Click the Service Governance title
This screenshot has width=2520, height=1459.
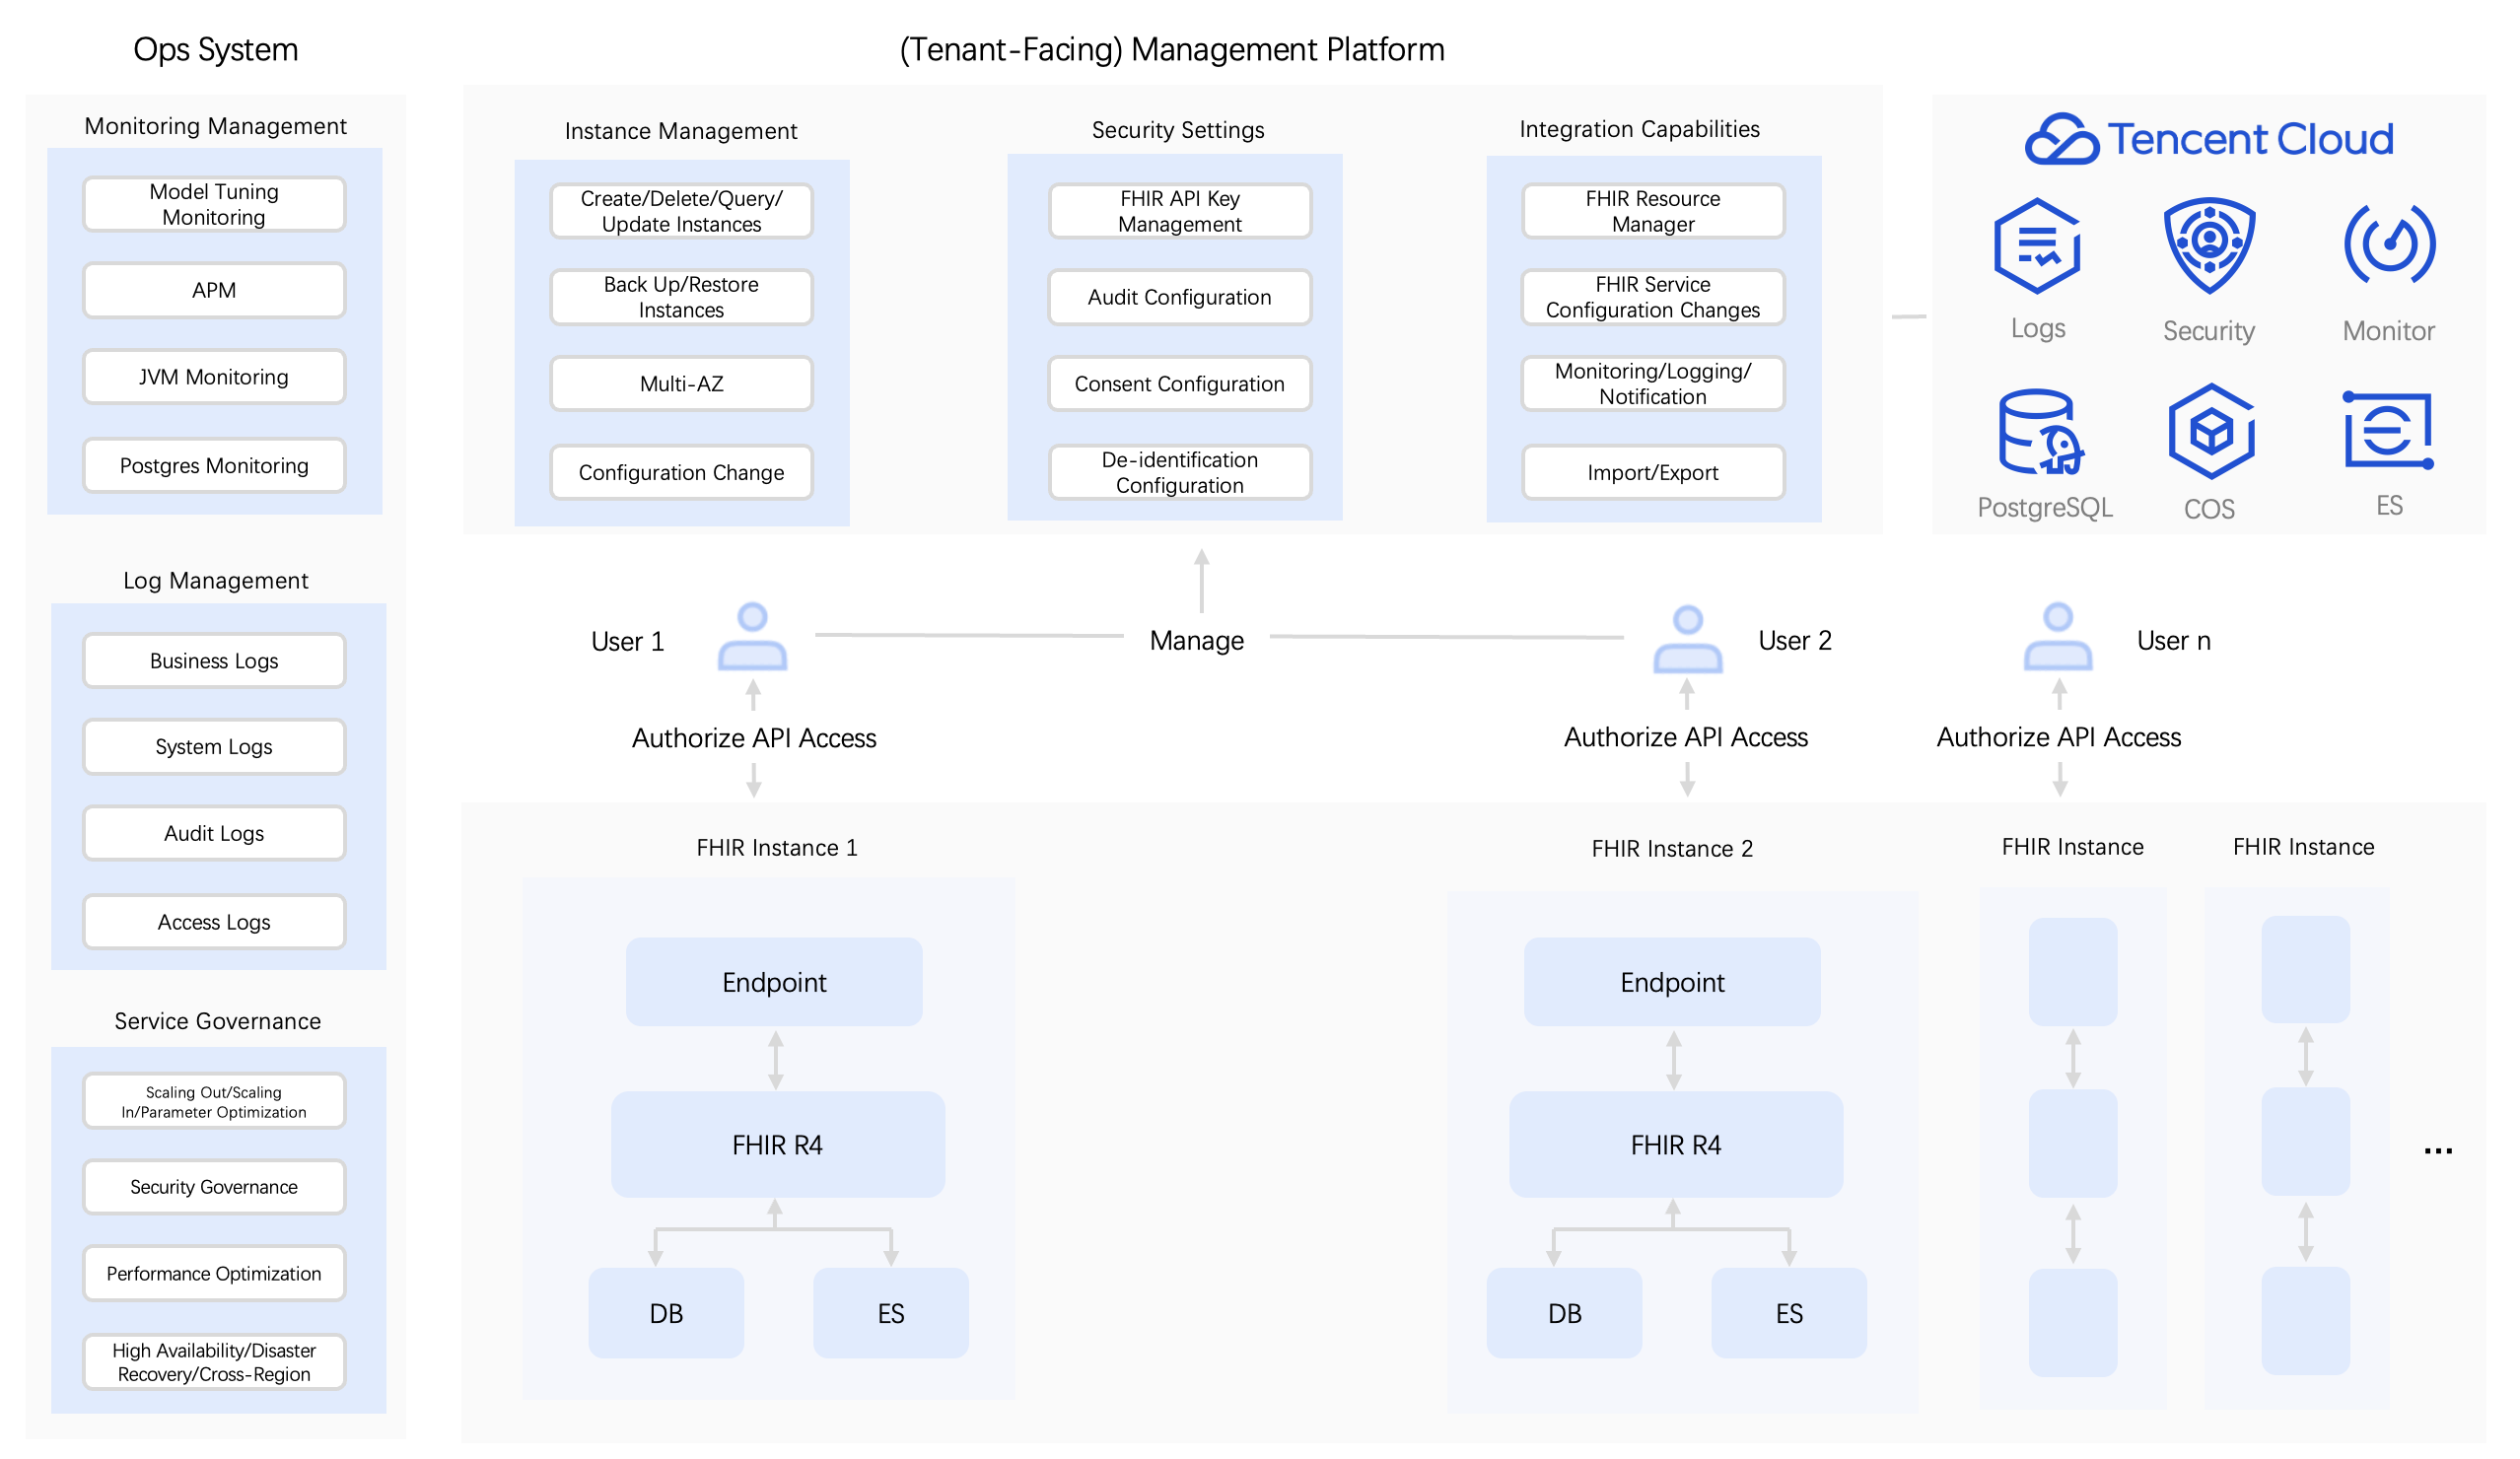click(217, 1021)
